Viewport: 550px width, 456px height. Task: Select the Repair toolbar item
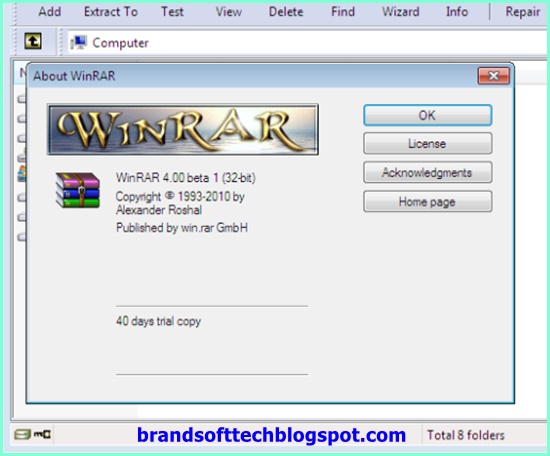pyautogui.click(x=523, y=12)
